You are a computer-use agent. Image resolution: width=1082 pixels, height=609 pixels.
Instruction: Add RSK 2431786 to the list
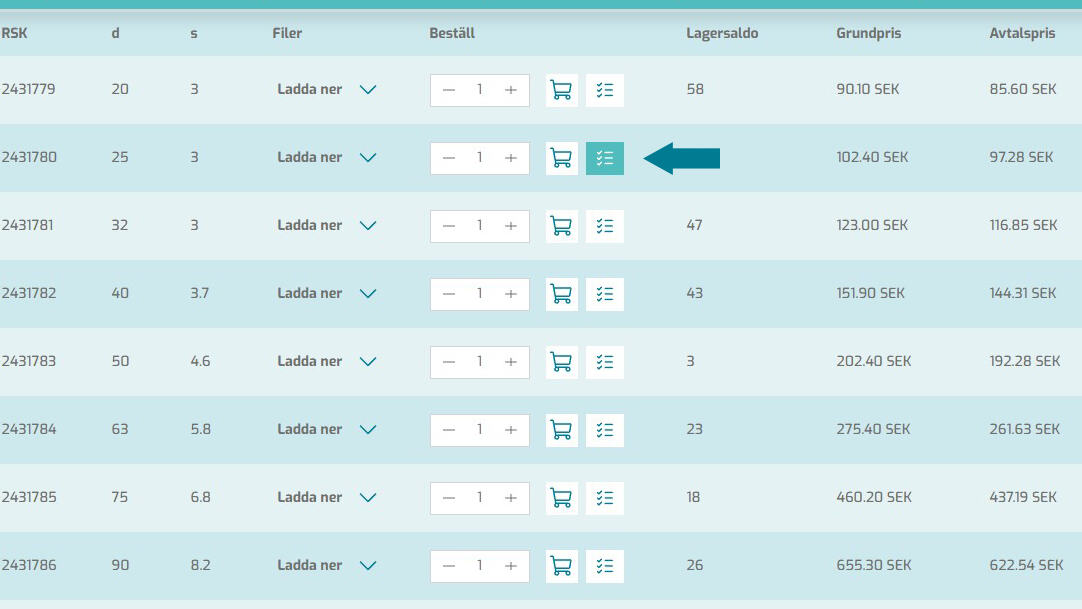click(x=604, y=566)
